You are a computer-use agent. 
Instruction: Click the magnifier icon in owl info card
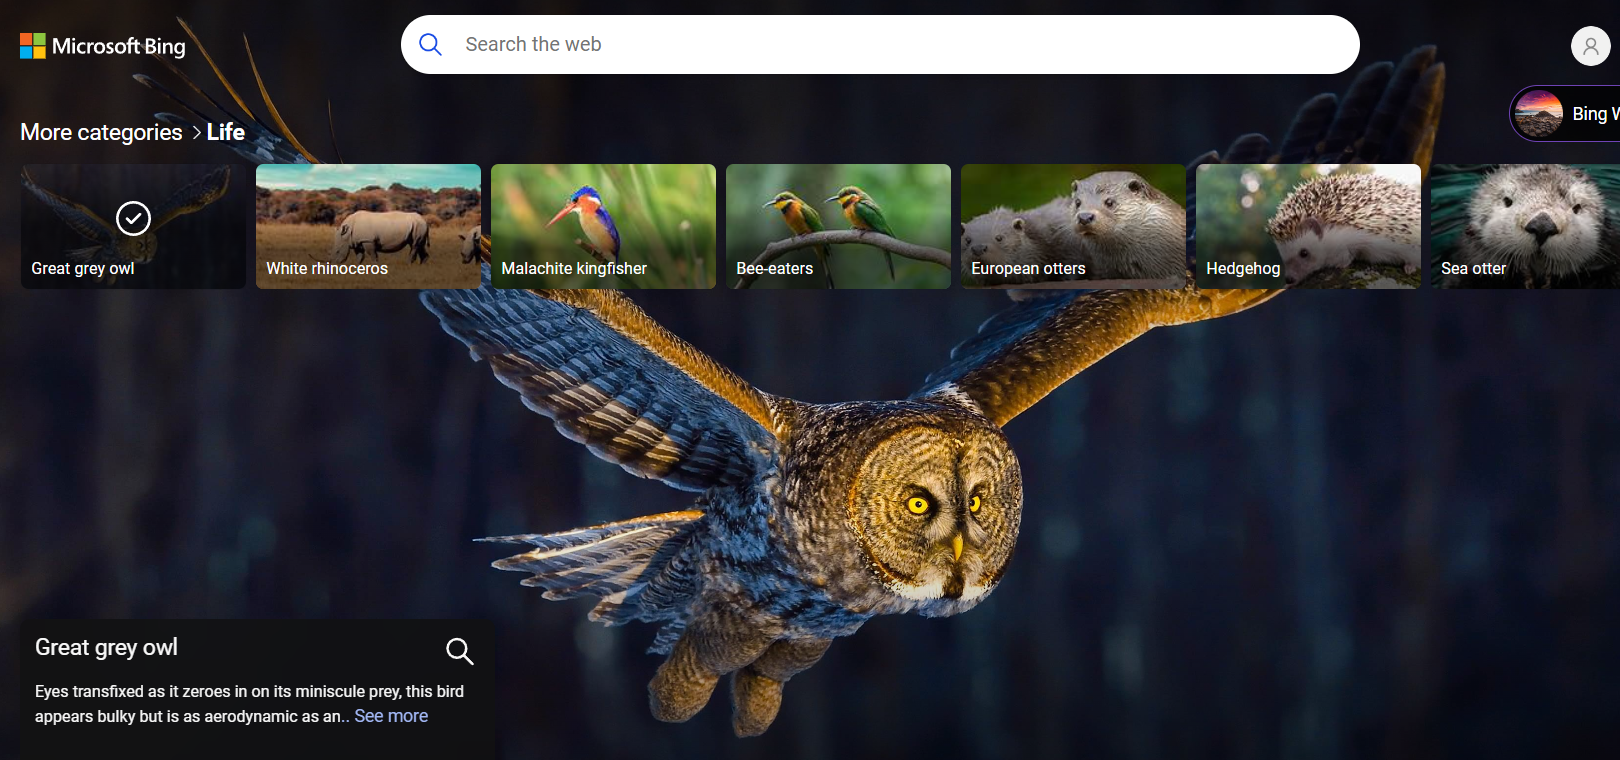click(459, 651)
